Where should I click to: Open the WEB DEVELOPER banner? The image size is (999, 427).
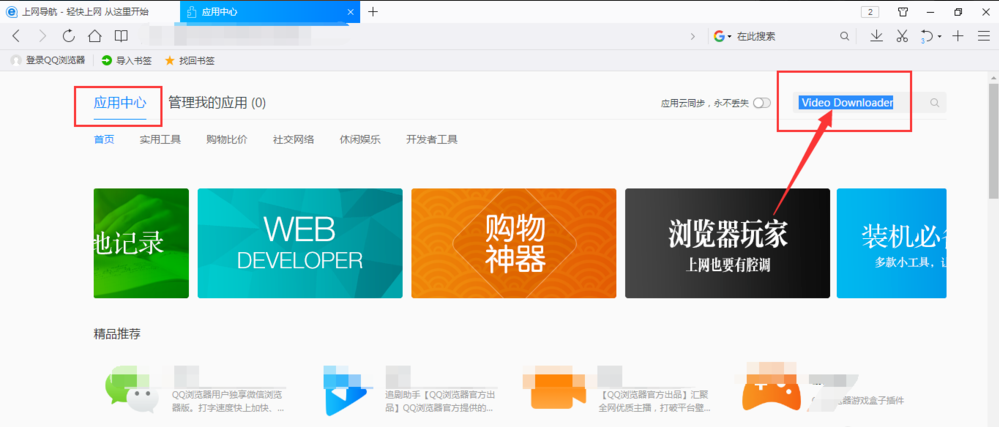[x=300, y=243]
